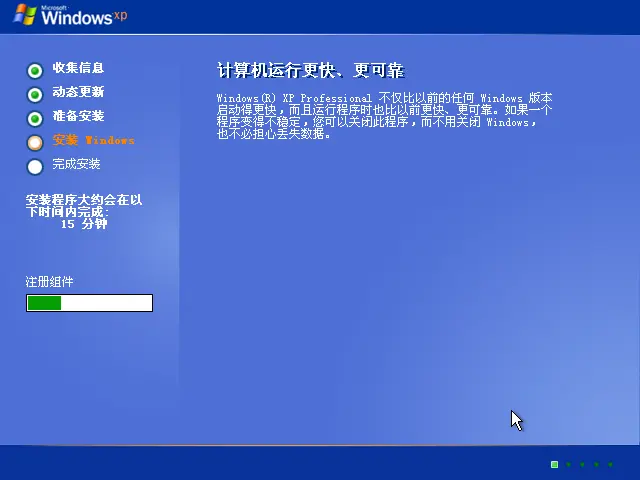Click green bullet beside 准备安装

(x=35, y=119)
